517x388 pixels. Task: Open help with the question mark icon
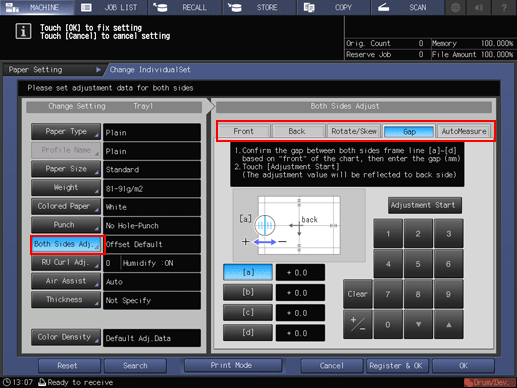(x=504, y=7)
